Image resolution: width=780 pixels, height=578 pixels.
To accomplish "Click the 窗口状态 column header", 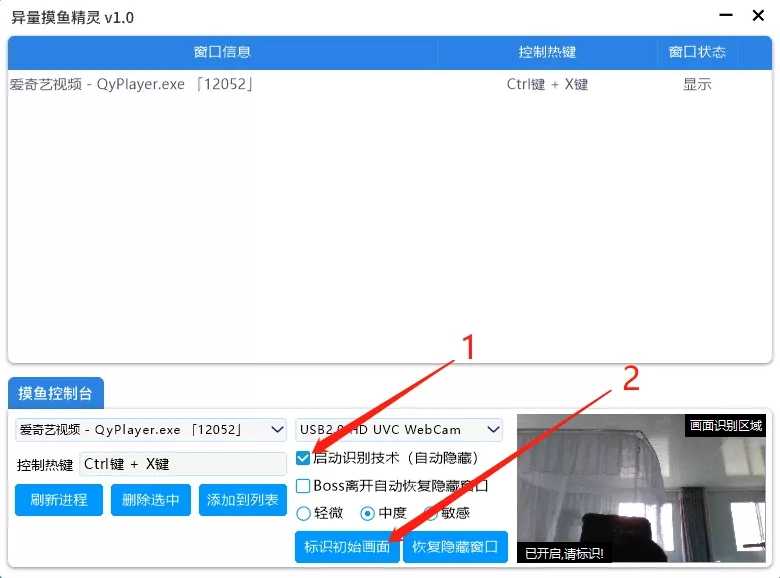I will pyautogui.click(x=697, y=52).
